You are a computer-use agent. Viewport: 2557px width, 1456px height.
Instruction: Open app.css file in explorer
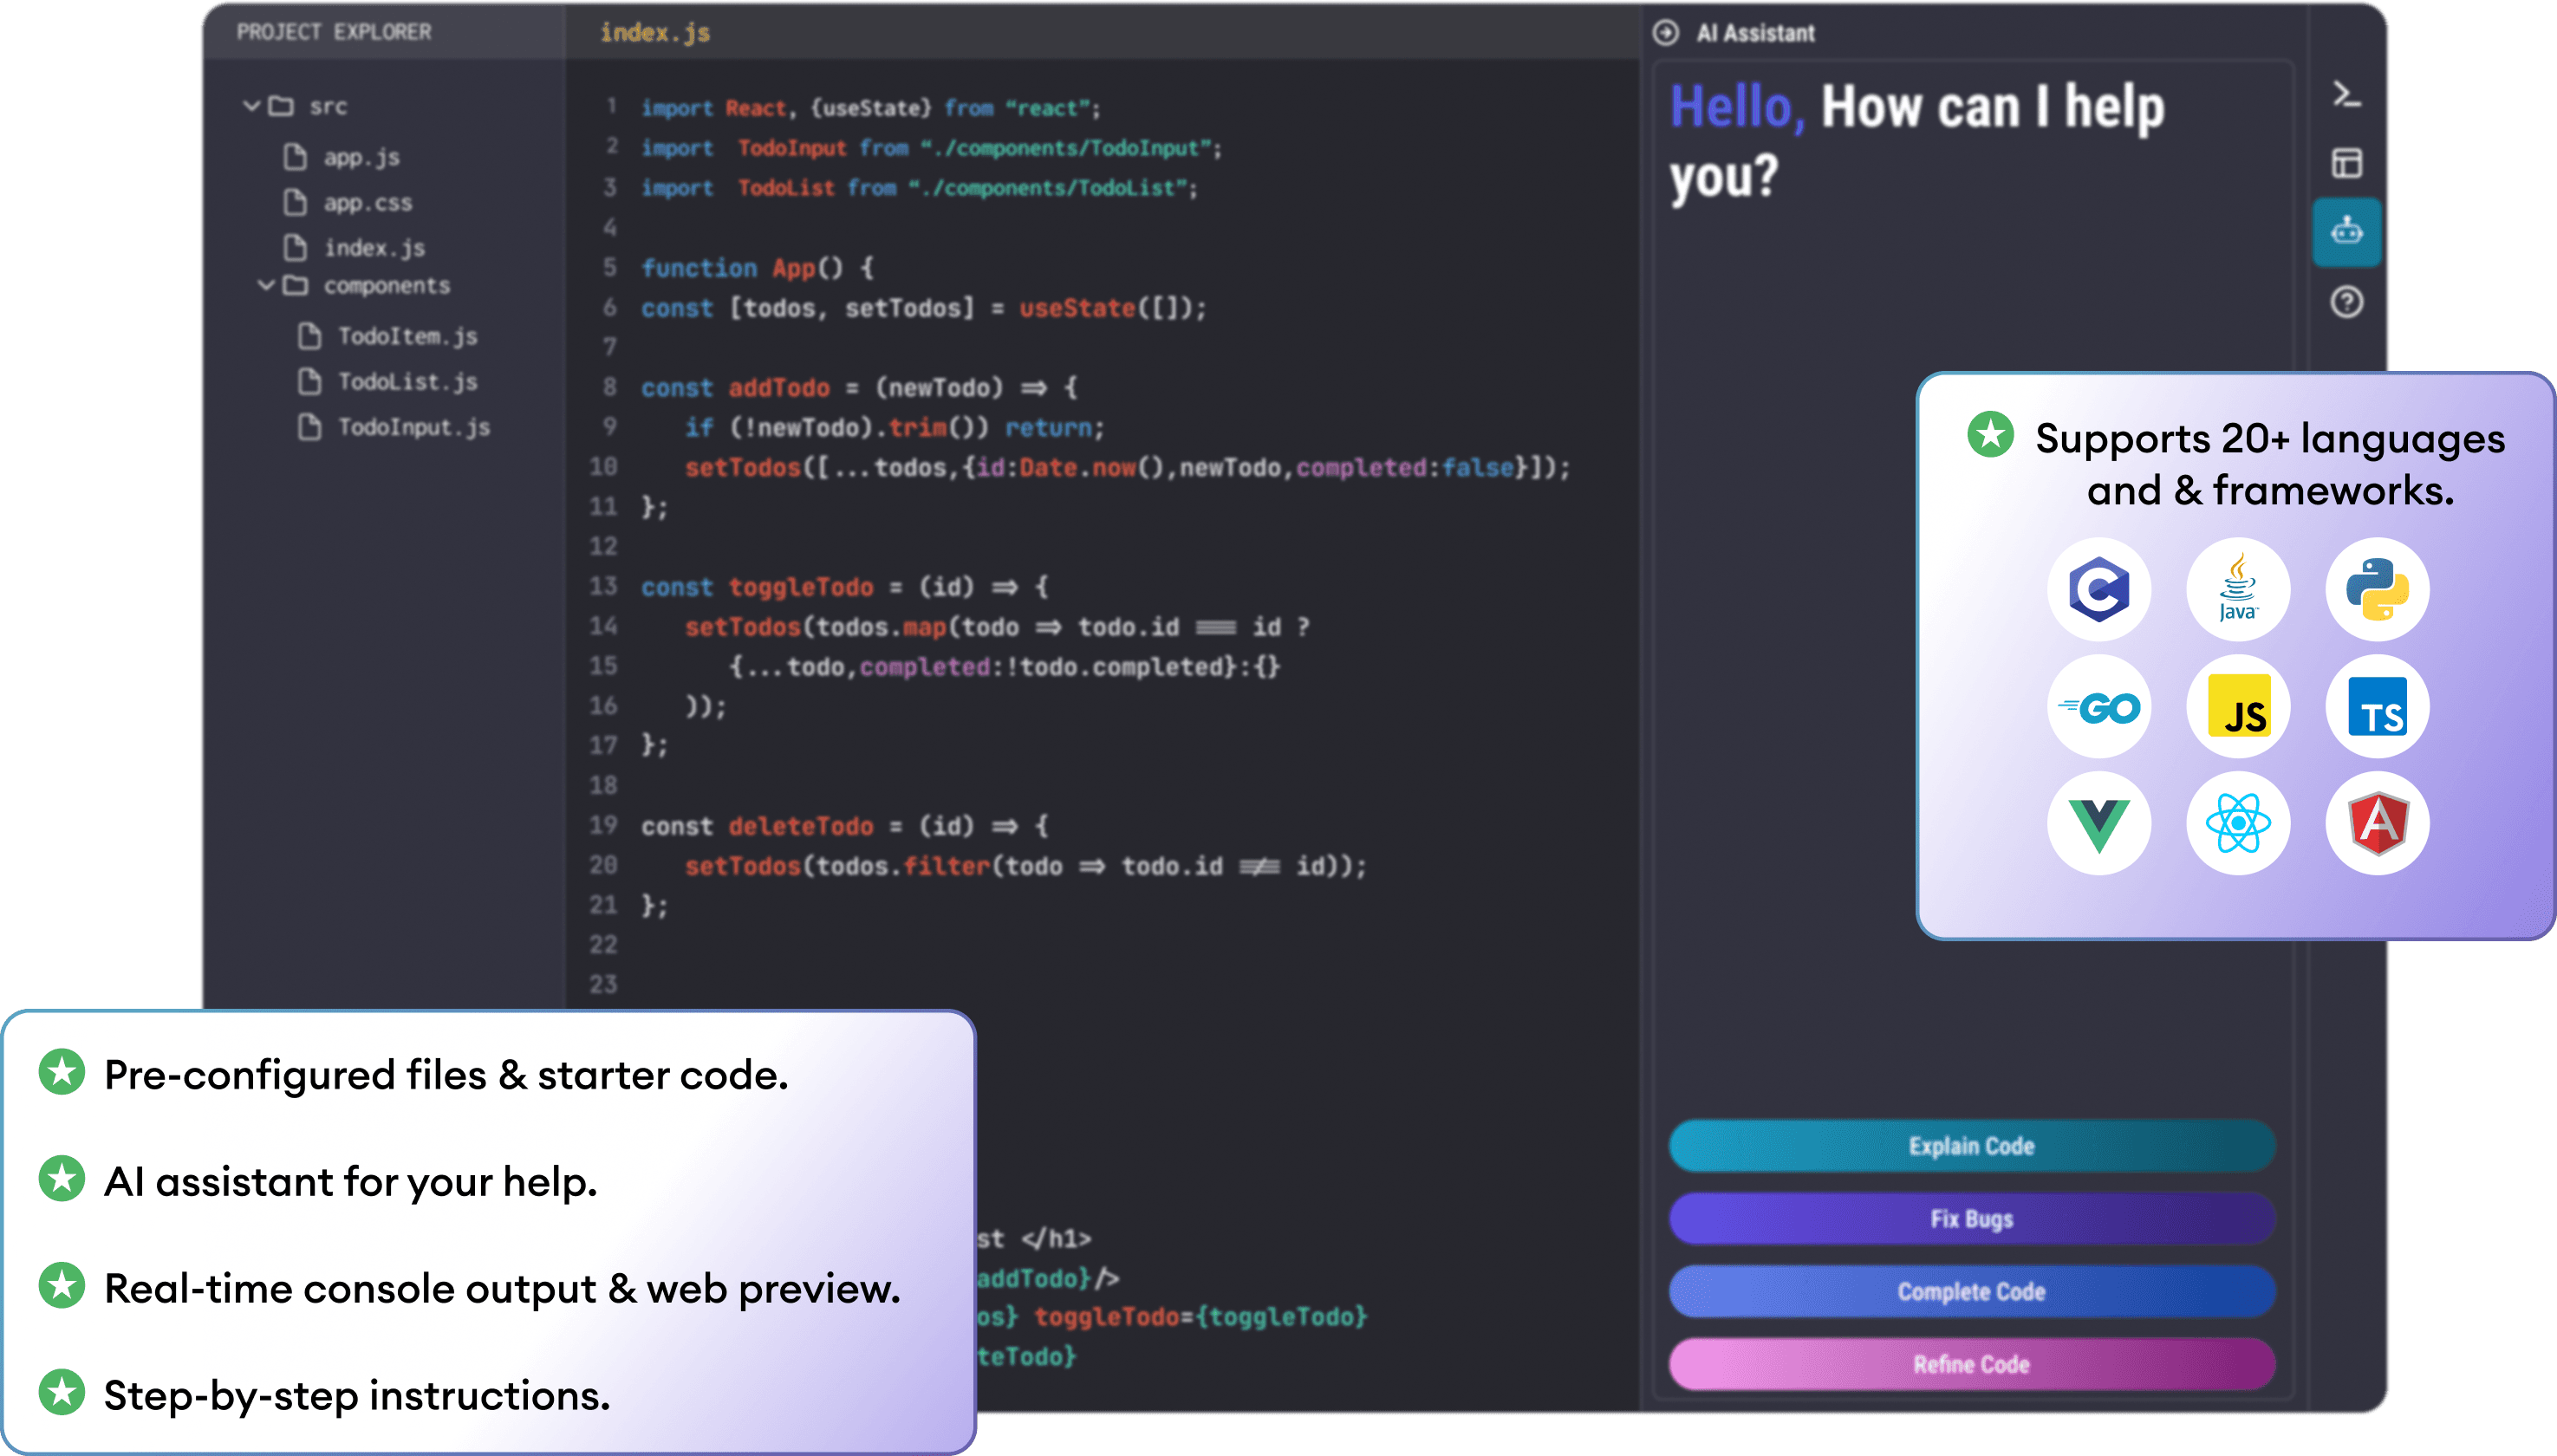(x=367, y=203)
